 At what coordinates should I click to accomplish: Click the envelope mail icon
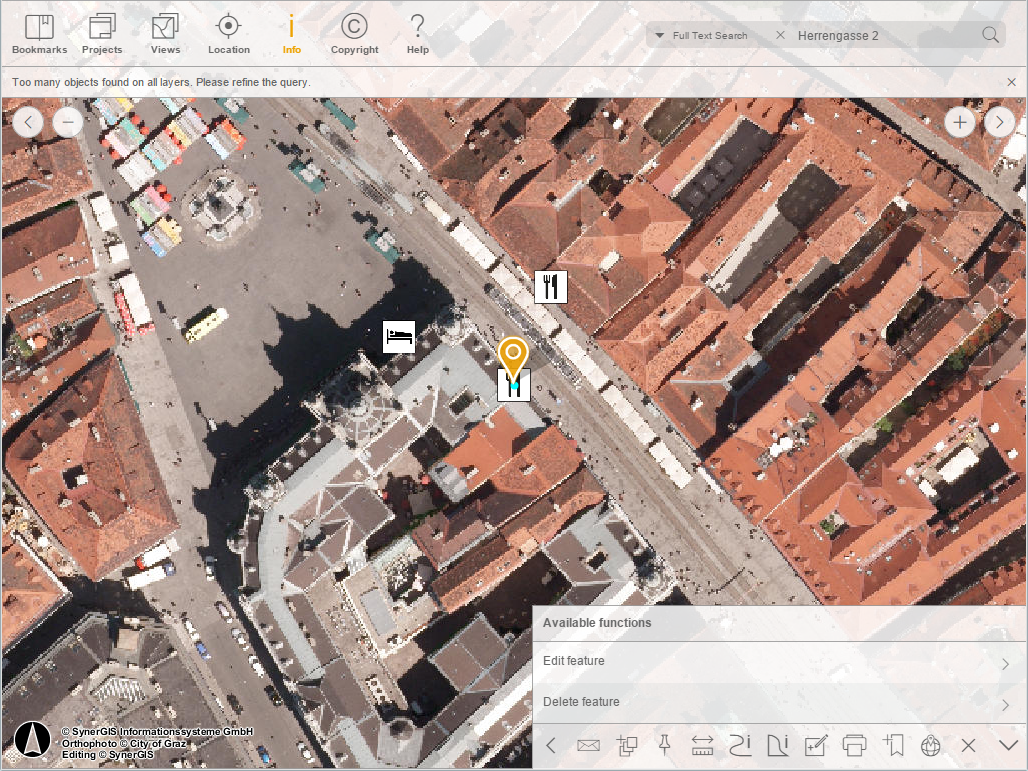[x=588, y=745]
